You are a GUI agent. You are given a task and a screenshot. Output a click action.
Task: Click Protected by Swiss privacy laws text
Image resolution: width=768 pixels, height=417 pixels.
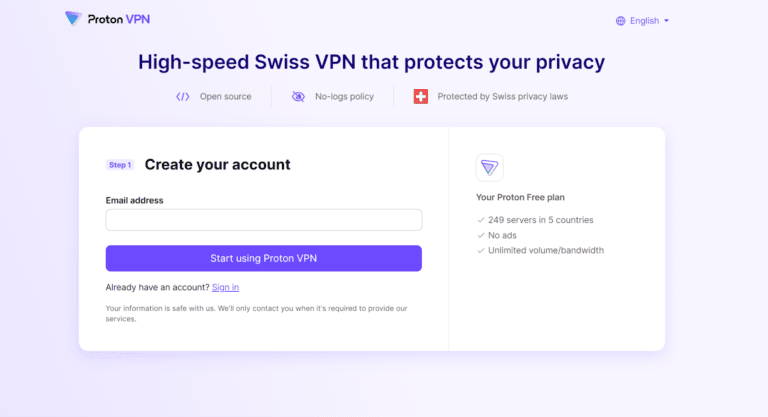(x=502, y=97)
